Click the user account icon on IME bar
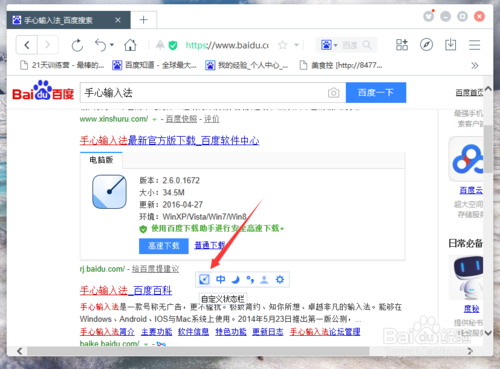This screenshot has height=369, width=500. pos(264,279)
